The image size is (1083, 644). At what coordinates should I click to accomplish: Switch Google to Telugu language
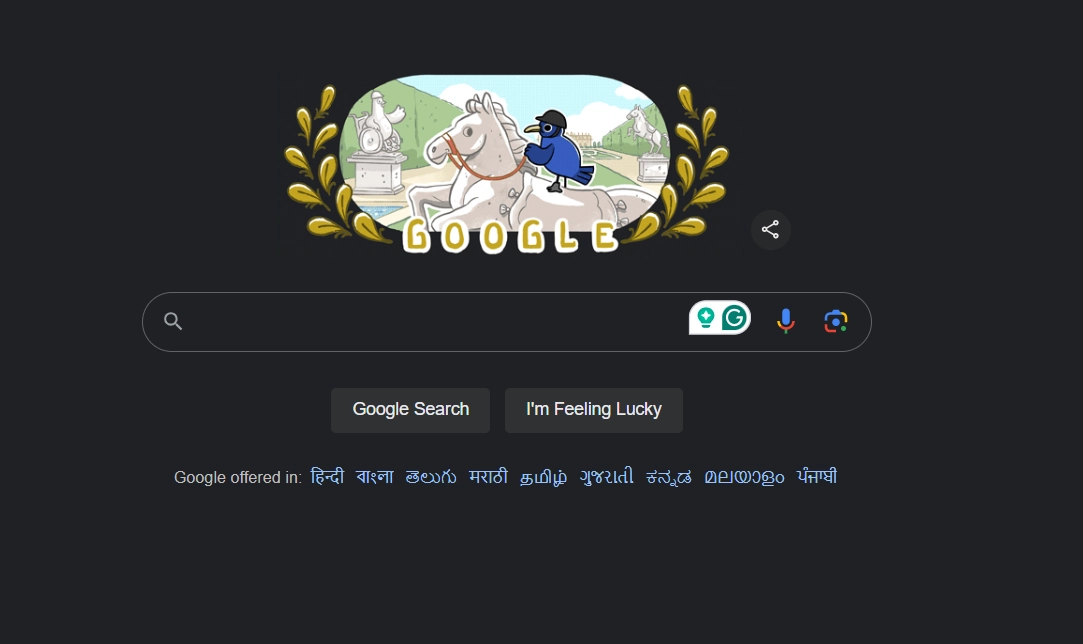(431, 477)
